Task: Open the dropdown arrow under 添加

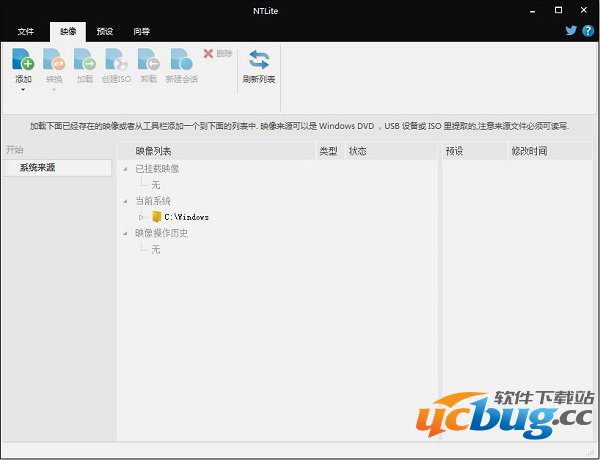Action: 23,89
